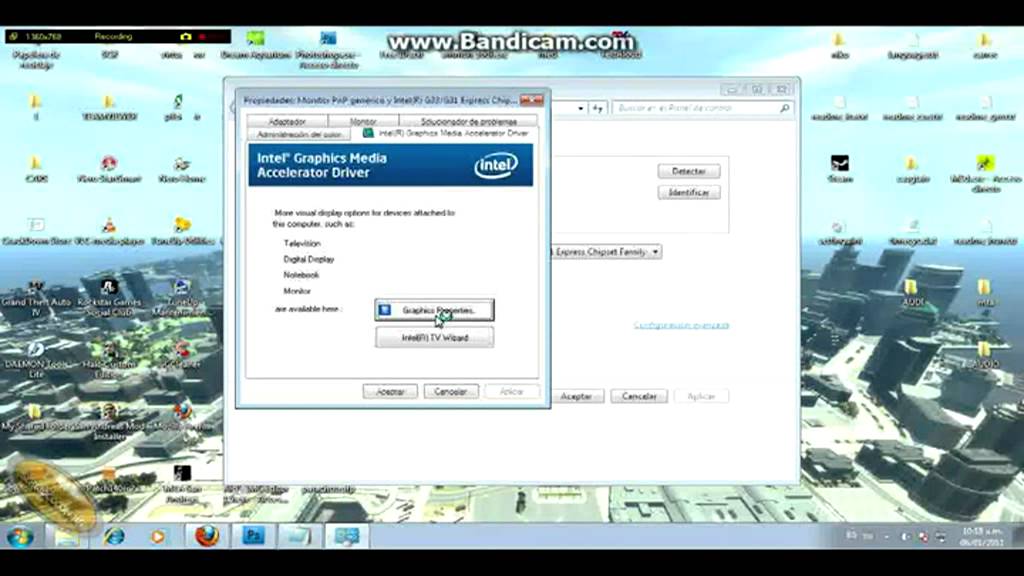Open Windows Media Player from the taskbar
Image resolution: width=1024 pixels, height=576 pixels.
click(x=157, y=537)
